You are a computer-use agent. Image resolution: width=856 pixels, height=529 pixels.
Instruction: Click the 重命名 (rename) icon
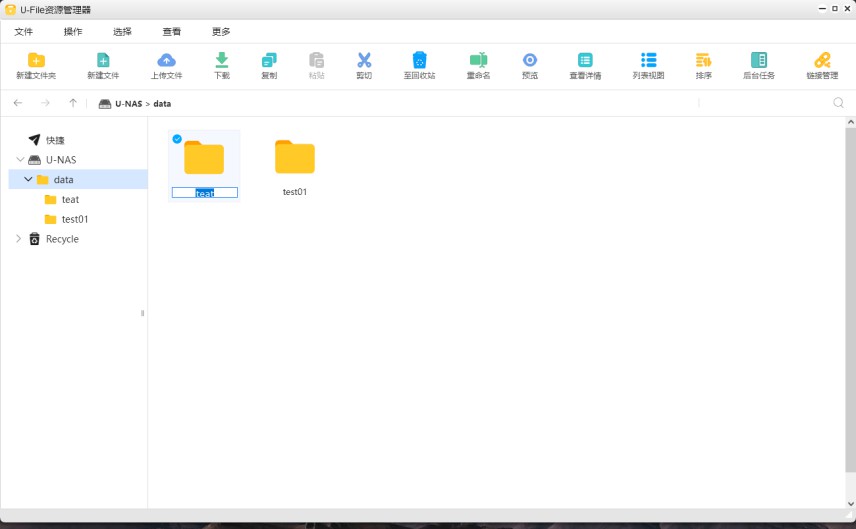[x=478, y=61]
